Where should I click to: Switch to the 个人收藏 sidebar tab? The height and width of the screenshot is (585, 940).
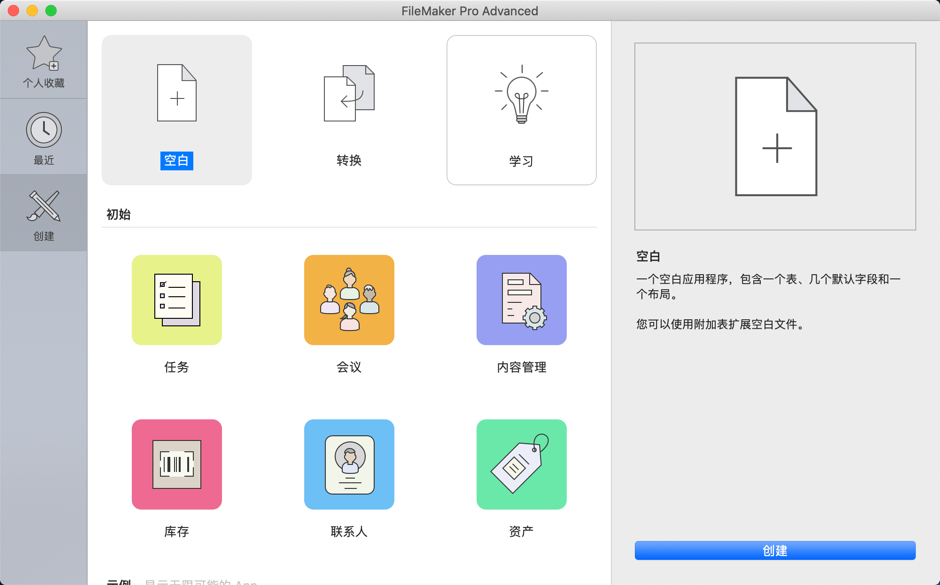44,60
